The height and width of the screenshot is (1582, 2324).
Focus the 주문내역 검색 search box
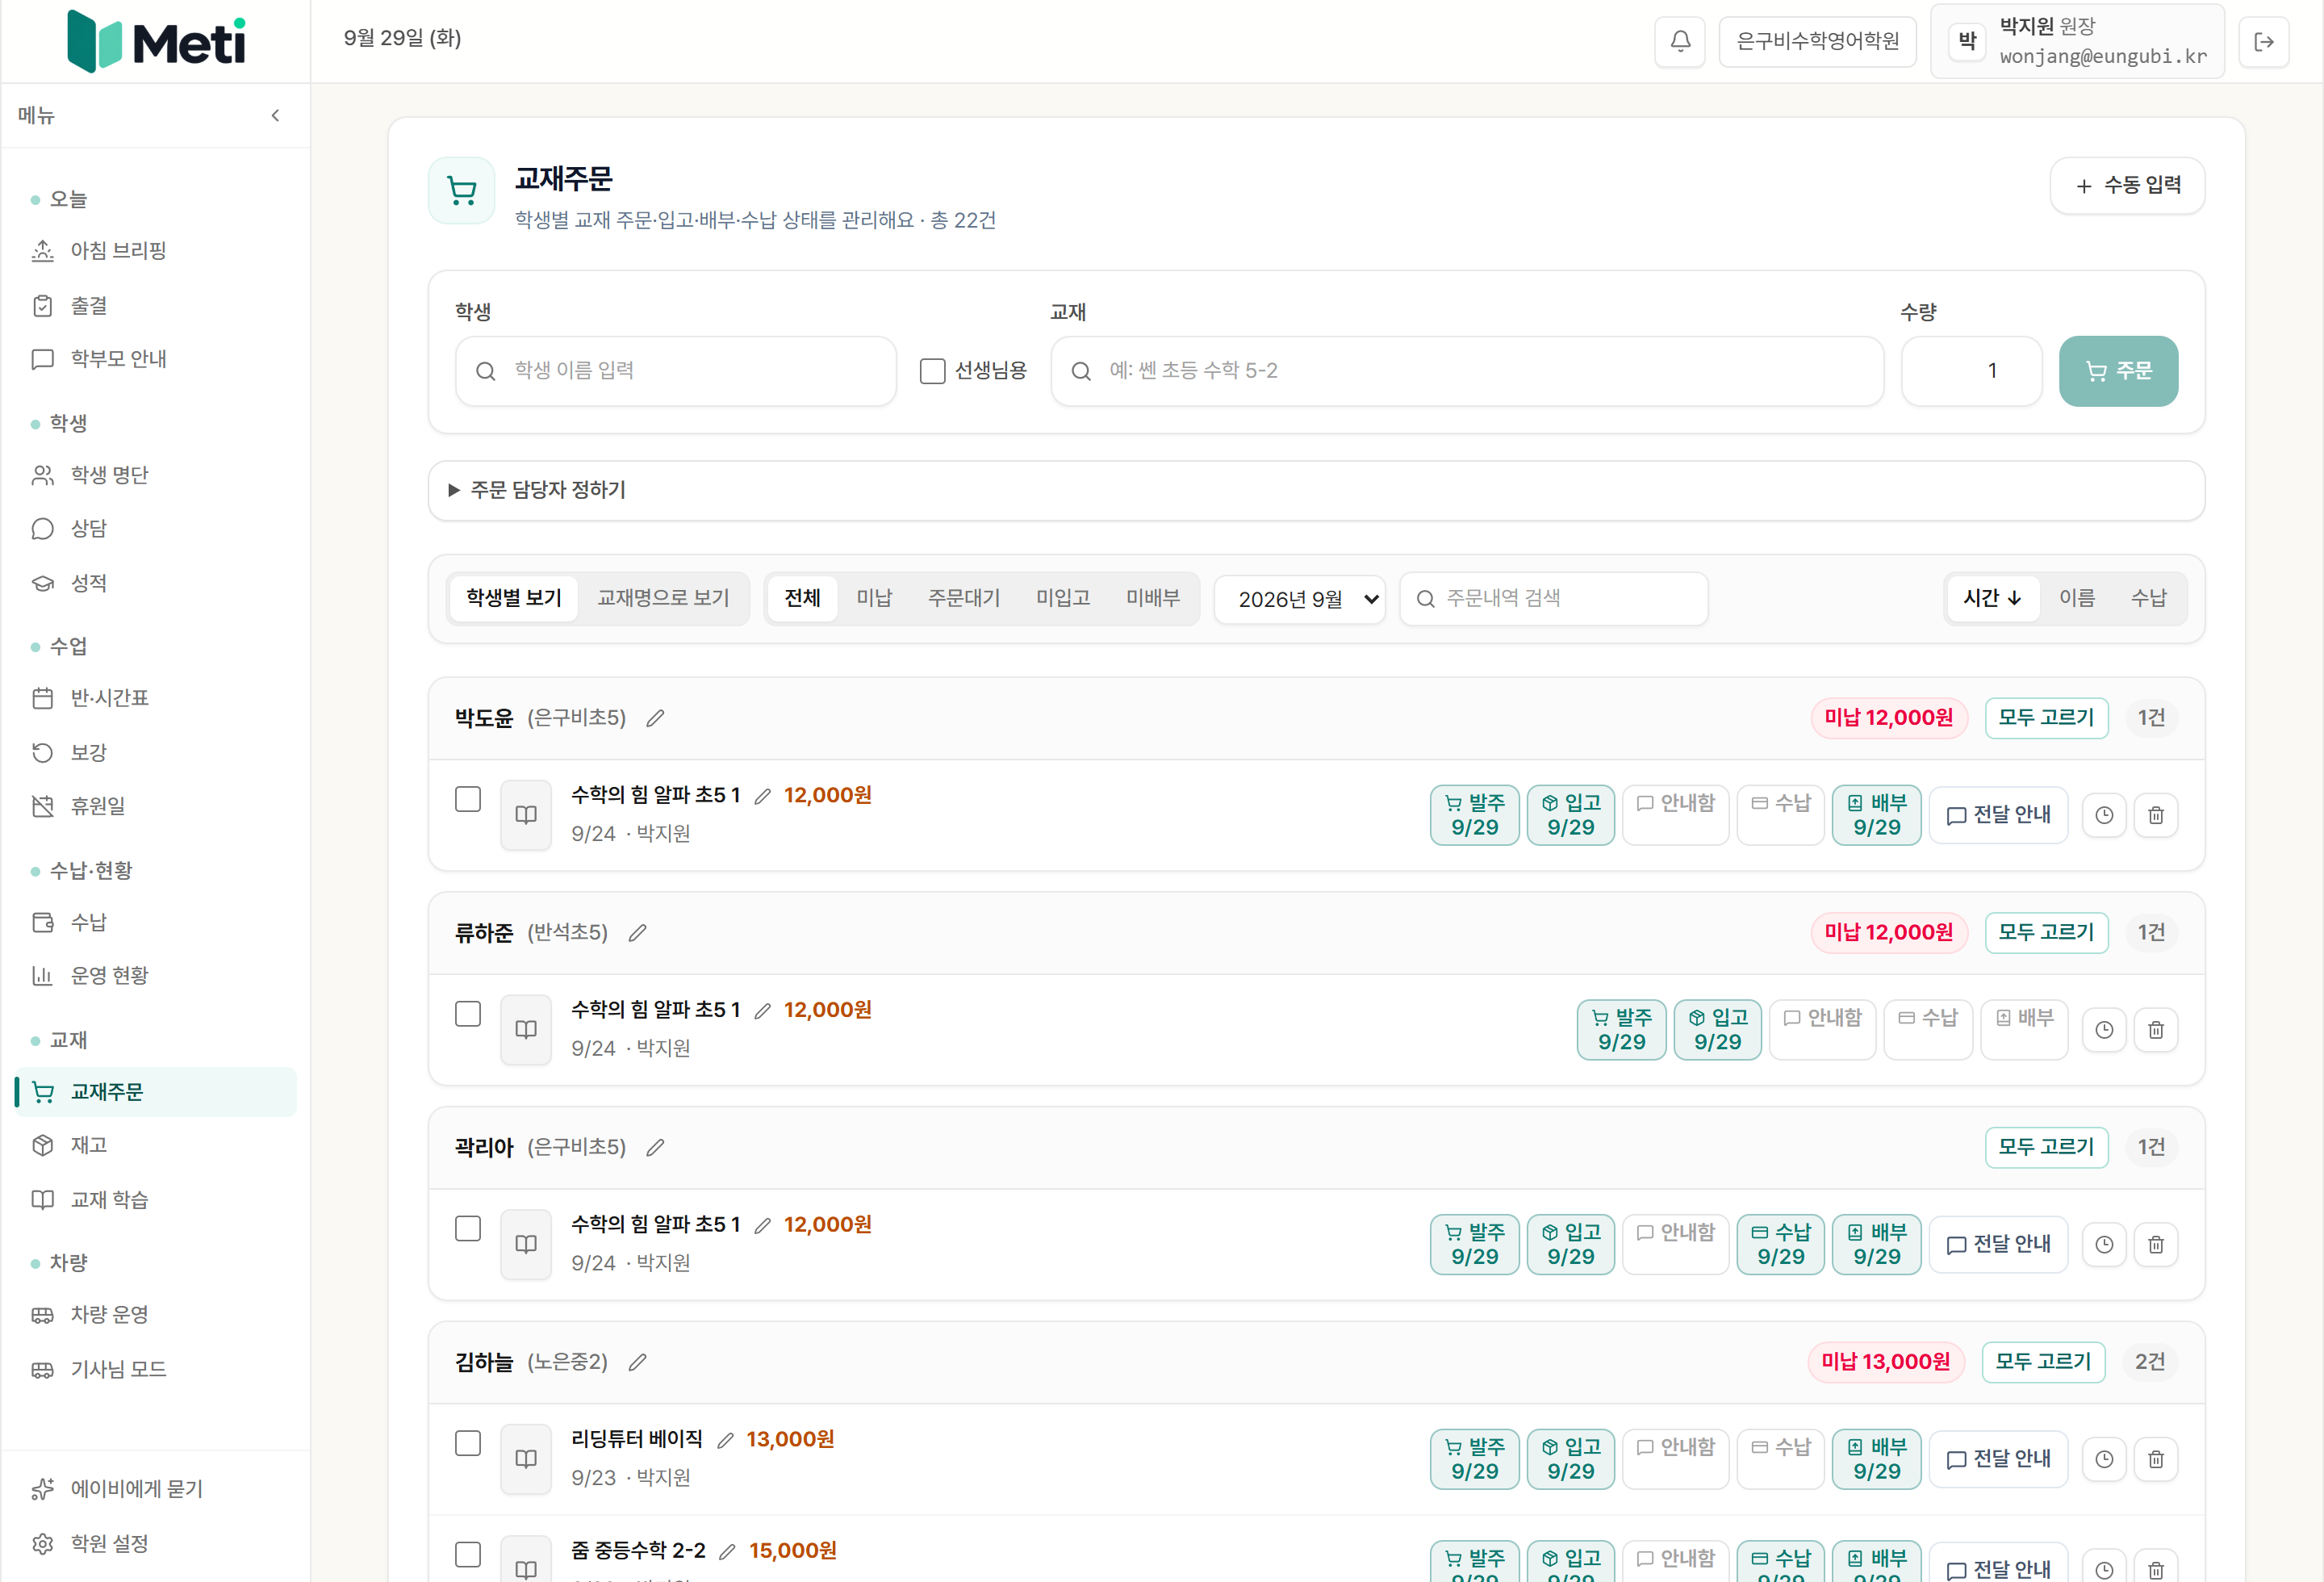(x=1553, y=599)
